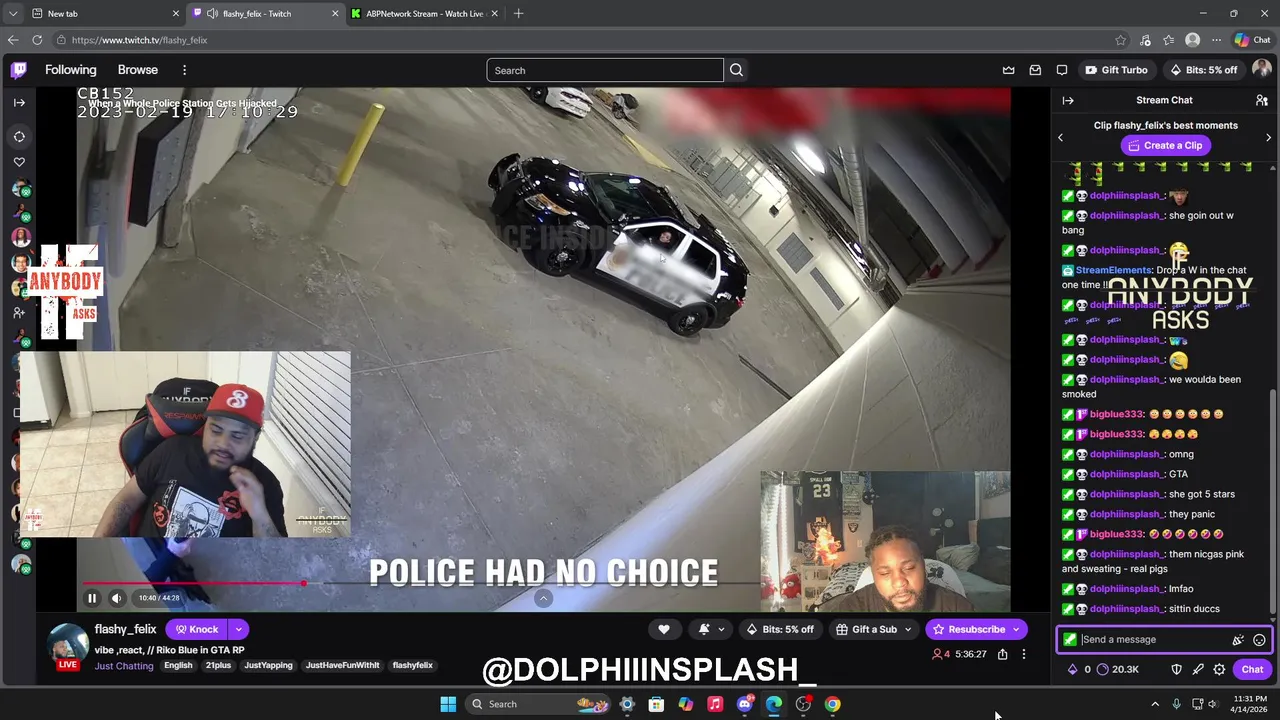Expand the left followed channels sidebar
Screen dimensions: 1280x720
19,102
